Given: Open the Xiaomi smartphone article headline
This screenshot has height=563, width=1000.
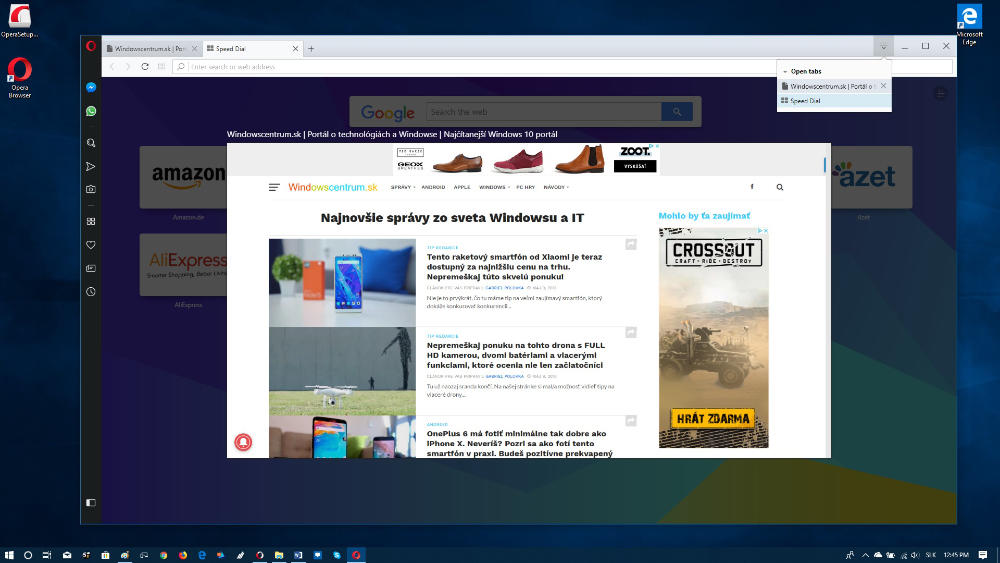Looking at the screenshot, I should 514,267.
